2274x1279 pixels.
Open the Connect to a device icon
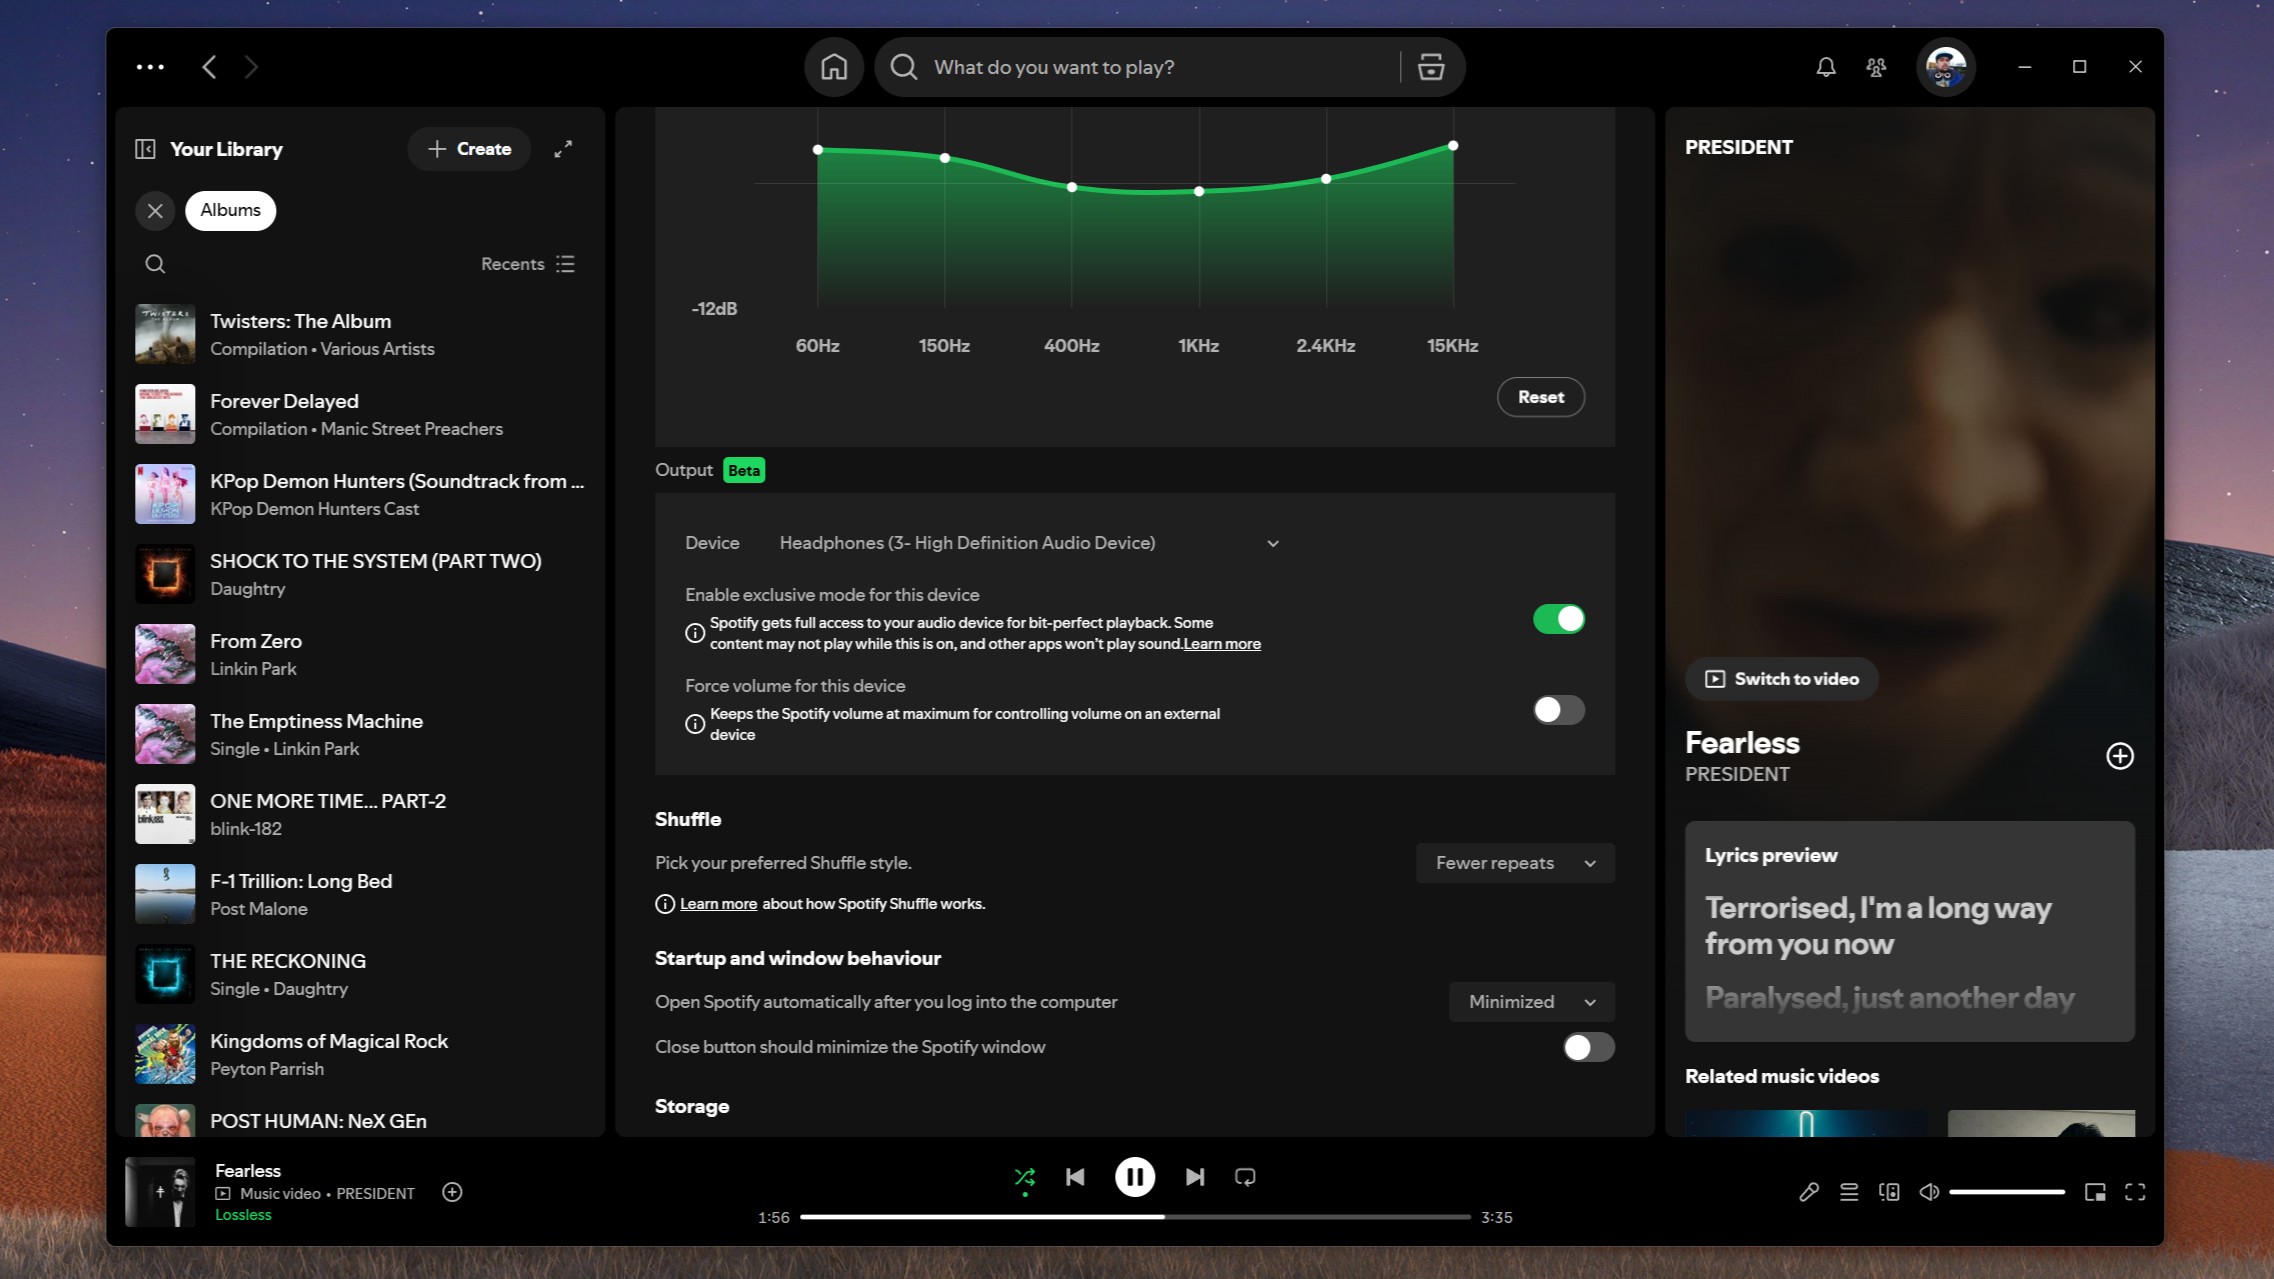(x=1890, y=1192)
